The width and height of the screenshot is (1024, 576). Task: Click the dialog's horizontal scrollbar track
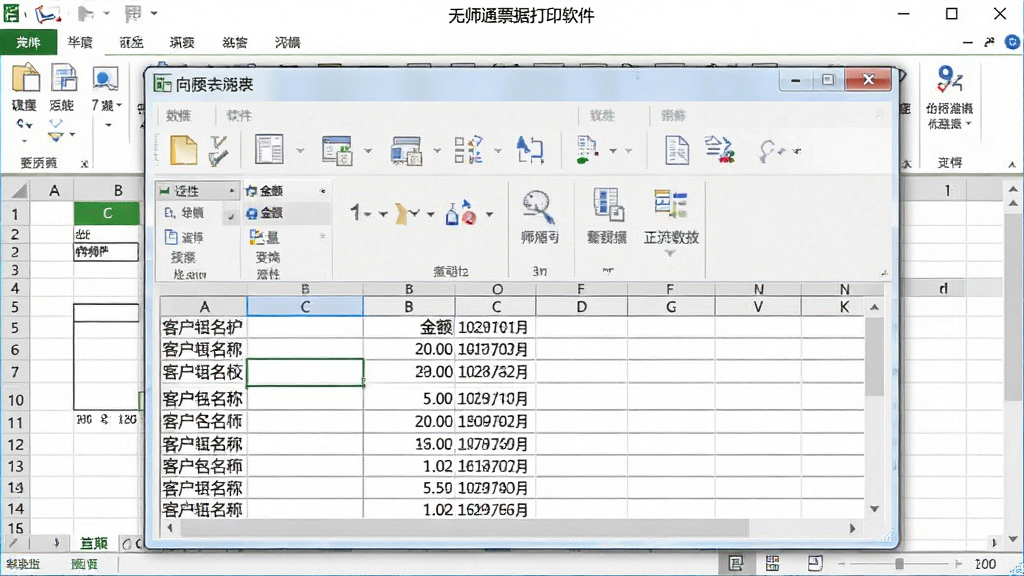pos(511,528)
